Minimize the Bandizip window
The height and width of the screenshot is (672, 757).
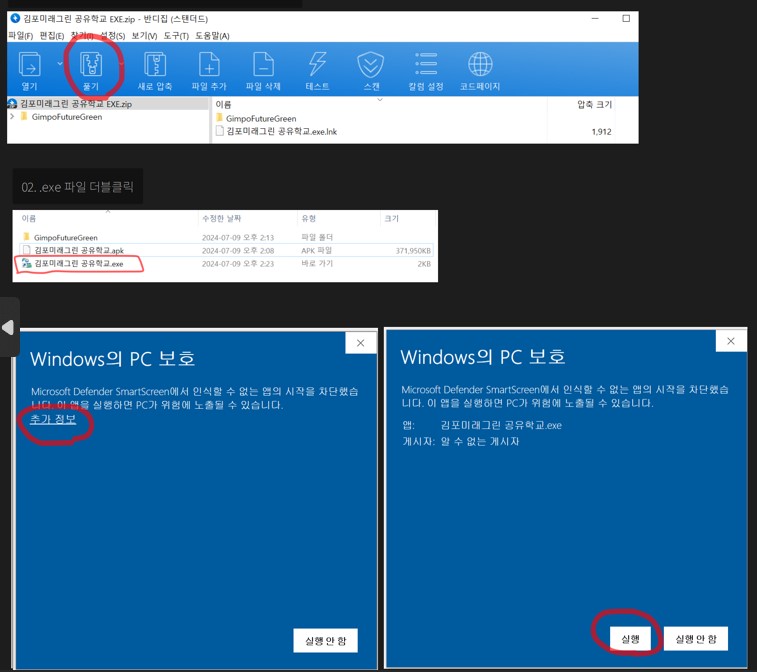(595, 18)
